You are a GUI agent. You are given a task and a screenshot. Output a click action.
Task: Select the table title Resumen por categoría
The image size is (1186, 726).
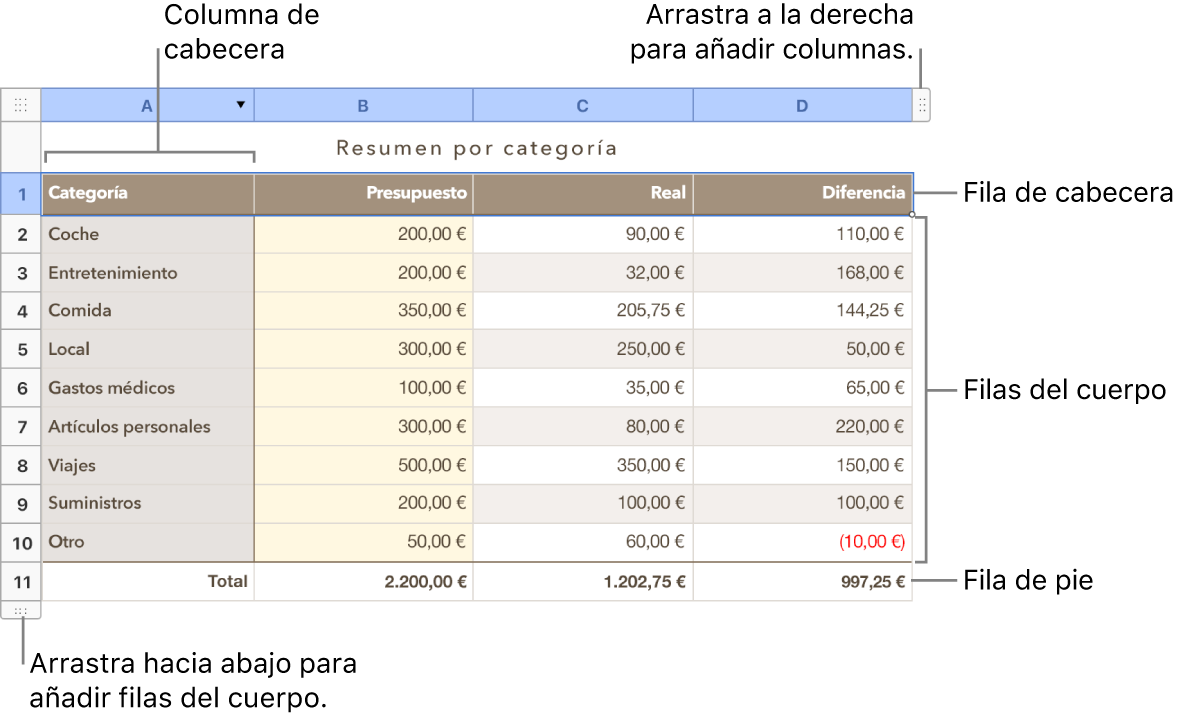pyautogui.click(x=477, y=147)
